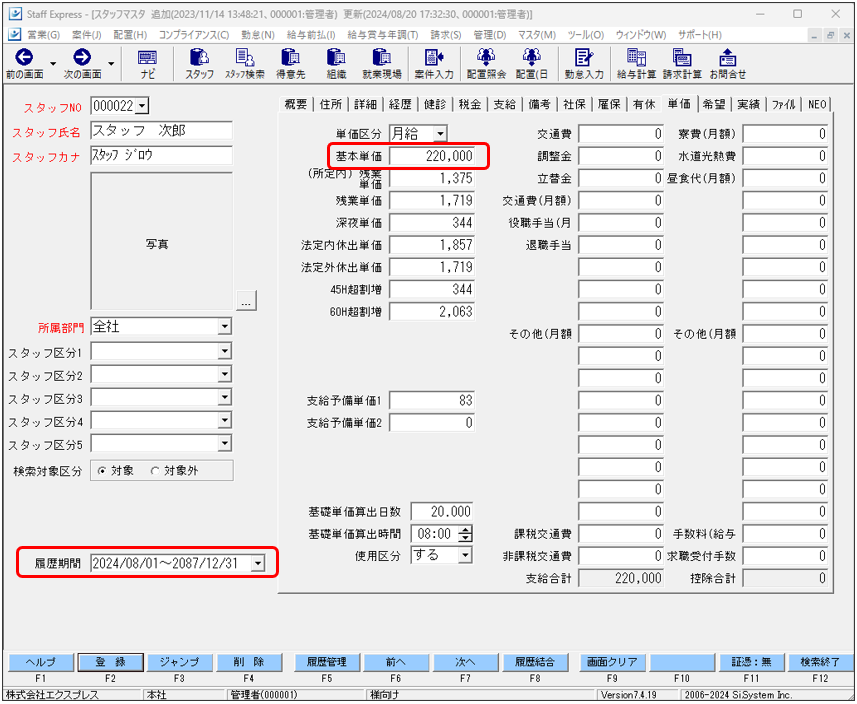Click the 次へ F7 button
The image size is (857, 704).
click(465, 662)
